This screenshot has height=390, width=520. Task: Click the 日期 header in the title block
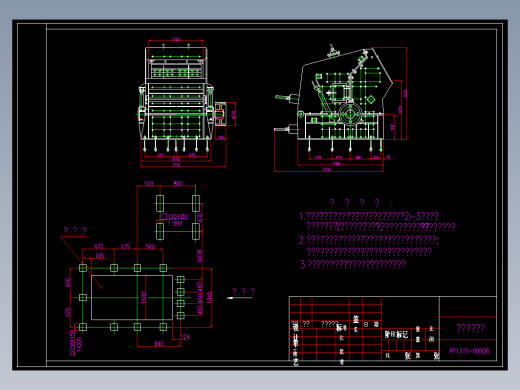tap(371, 324)
